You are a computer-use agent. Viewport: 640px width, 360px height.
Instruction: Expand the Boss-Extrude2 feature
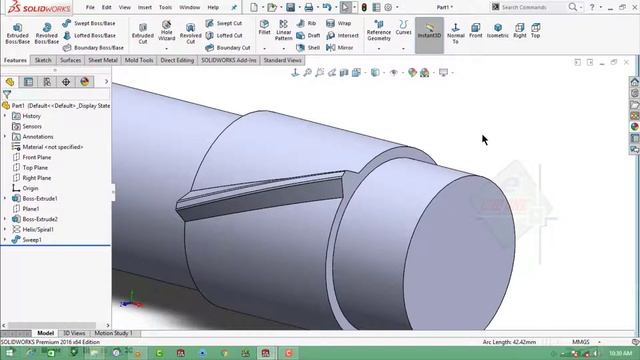pos(5,219)
